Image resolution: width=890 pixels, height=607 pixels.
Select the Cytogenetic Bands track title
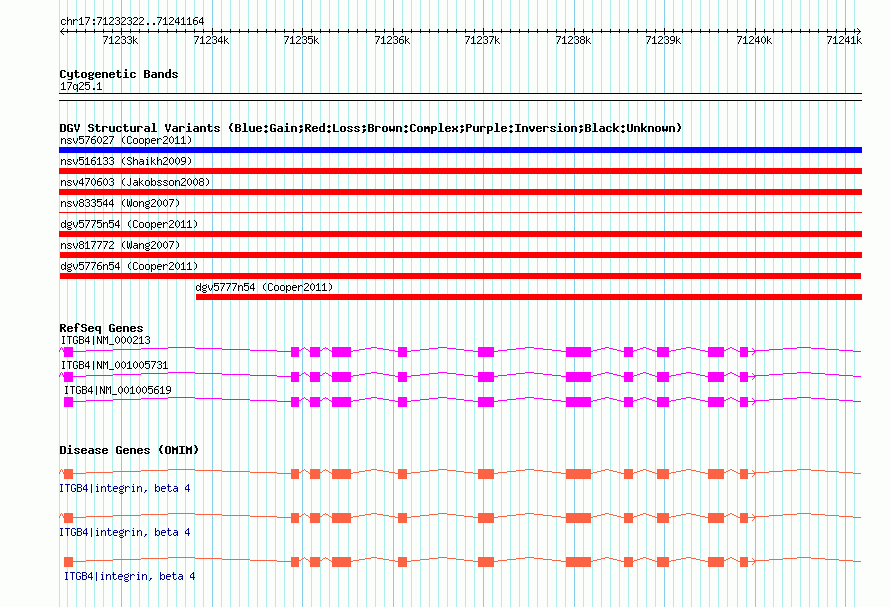pyautogui.click(x=119, y=74)
